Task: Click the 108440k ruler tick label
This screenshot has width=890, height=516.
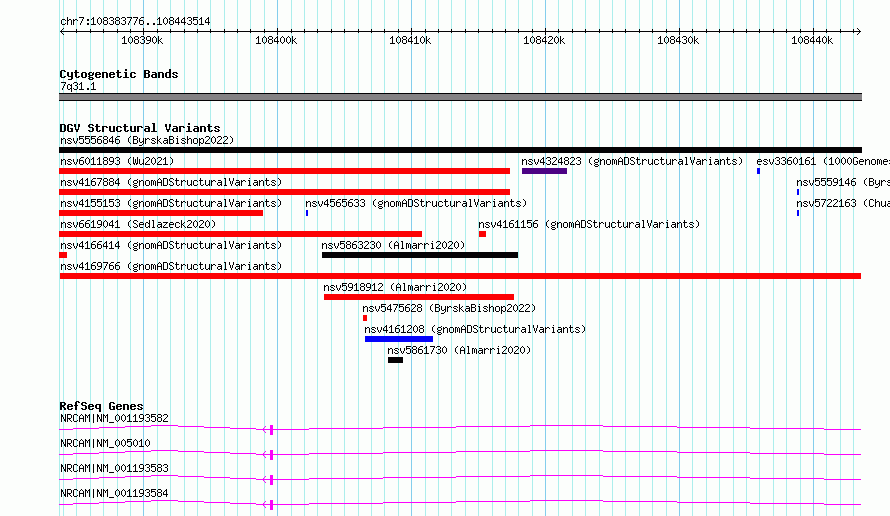Action: [812, 40]
